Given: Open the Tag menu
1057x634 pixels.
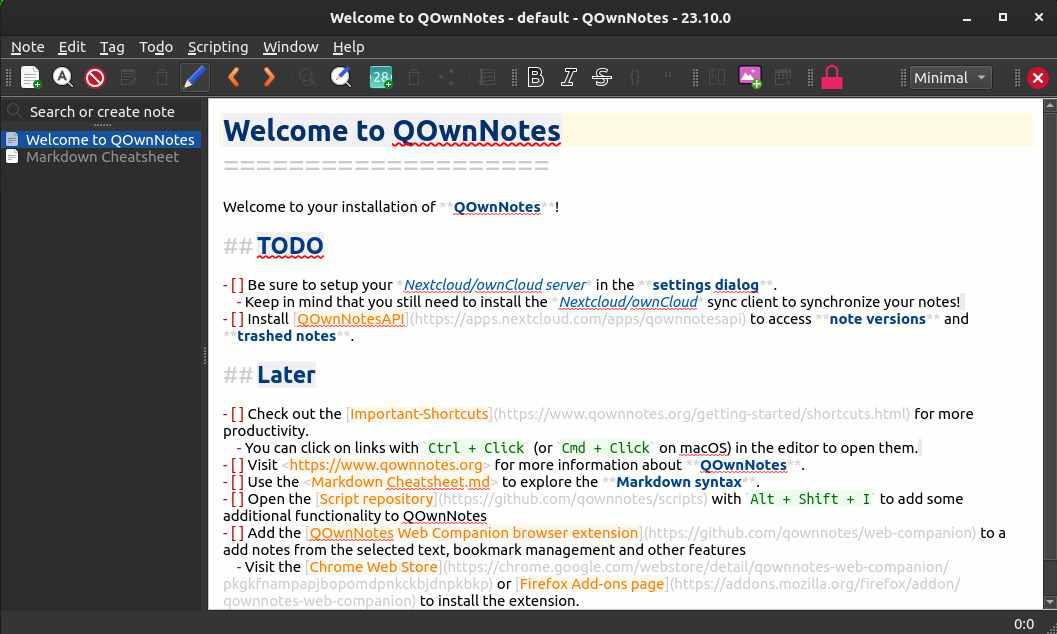Looking at the screenshot, I should point(112,47).
